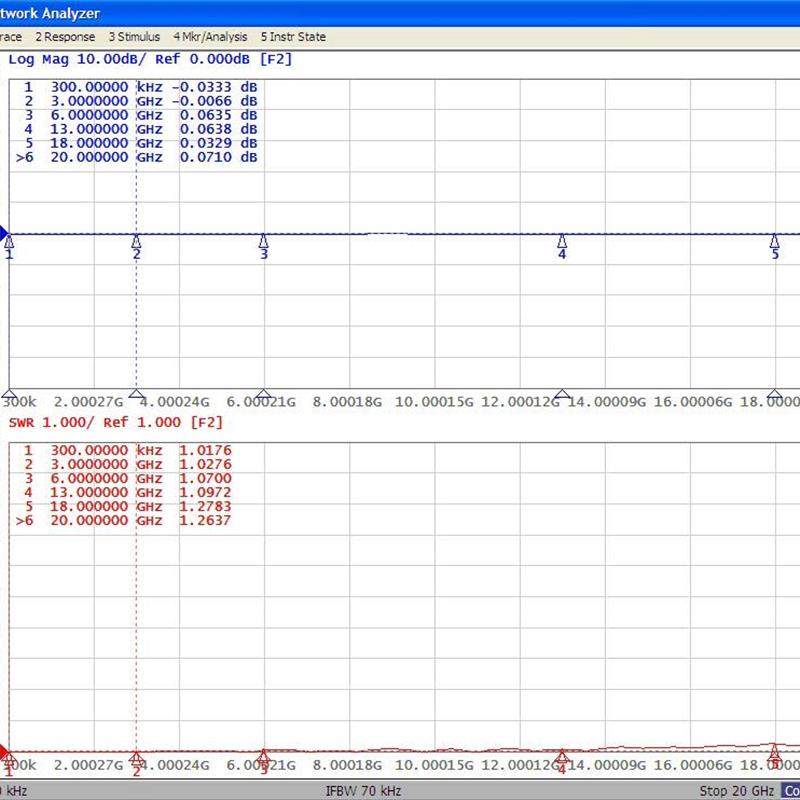Click blue marker 2 row 3.0000000 GHz -0.0066 dB
The height and width of the screenshot is (800, 800).
click(x=140, y=101)
